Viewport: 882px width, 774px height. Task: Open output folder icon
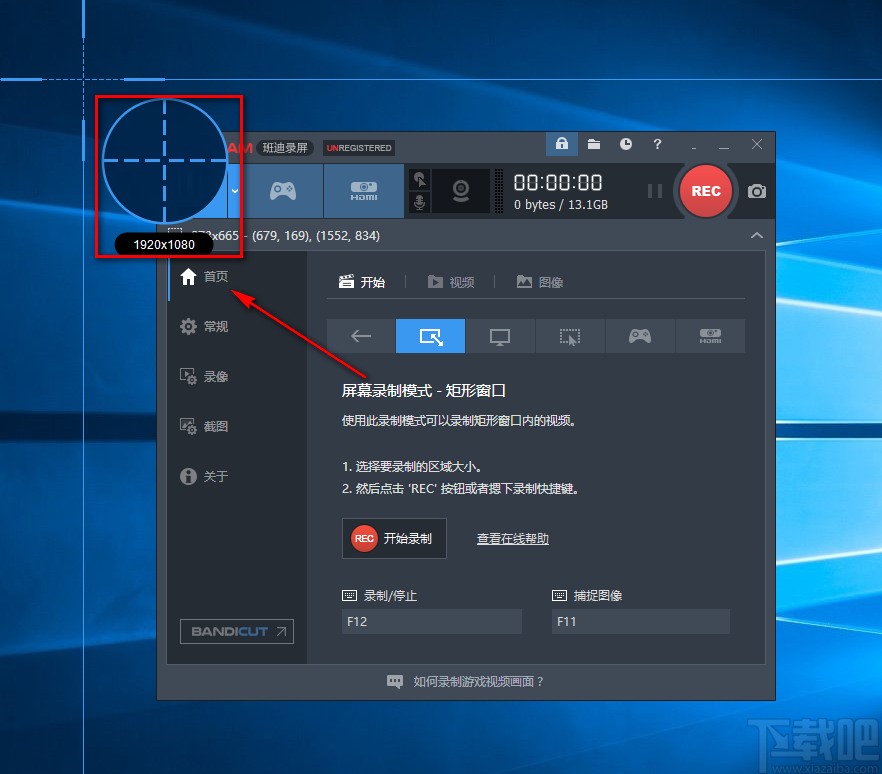(x=594, y=144)
